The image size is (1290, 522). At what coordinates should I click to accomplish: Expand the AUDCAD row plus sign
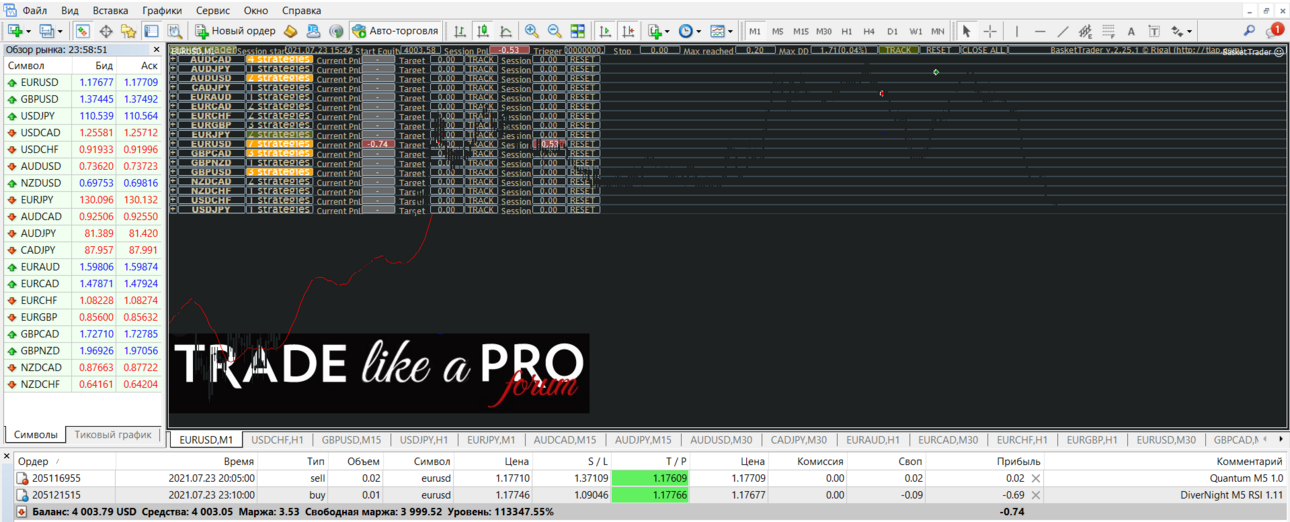pos(174,60)
